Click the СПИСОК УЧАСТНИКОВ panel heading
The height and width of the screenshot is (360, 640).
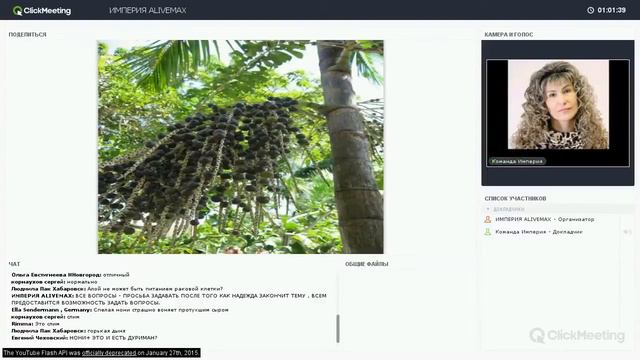[515, 198]
